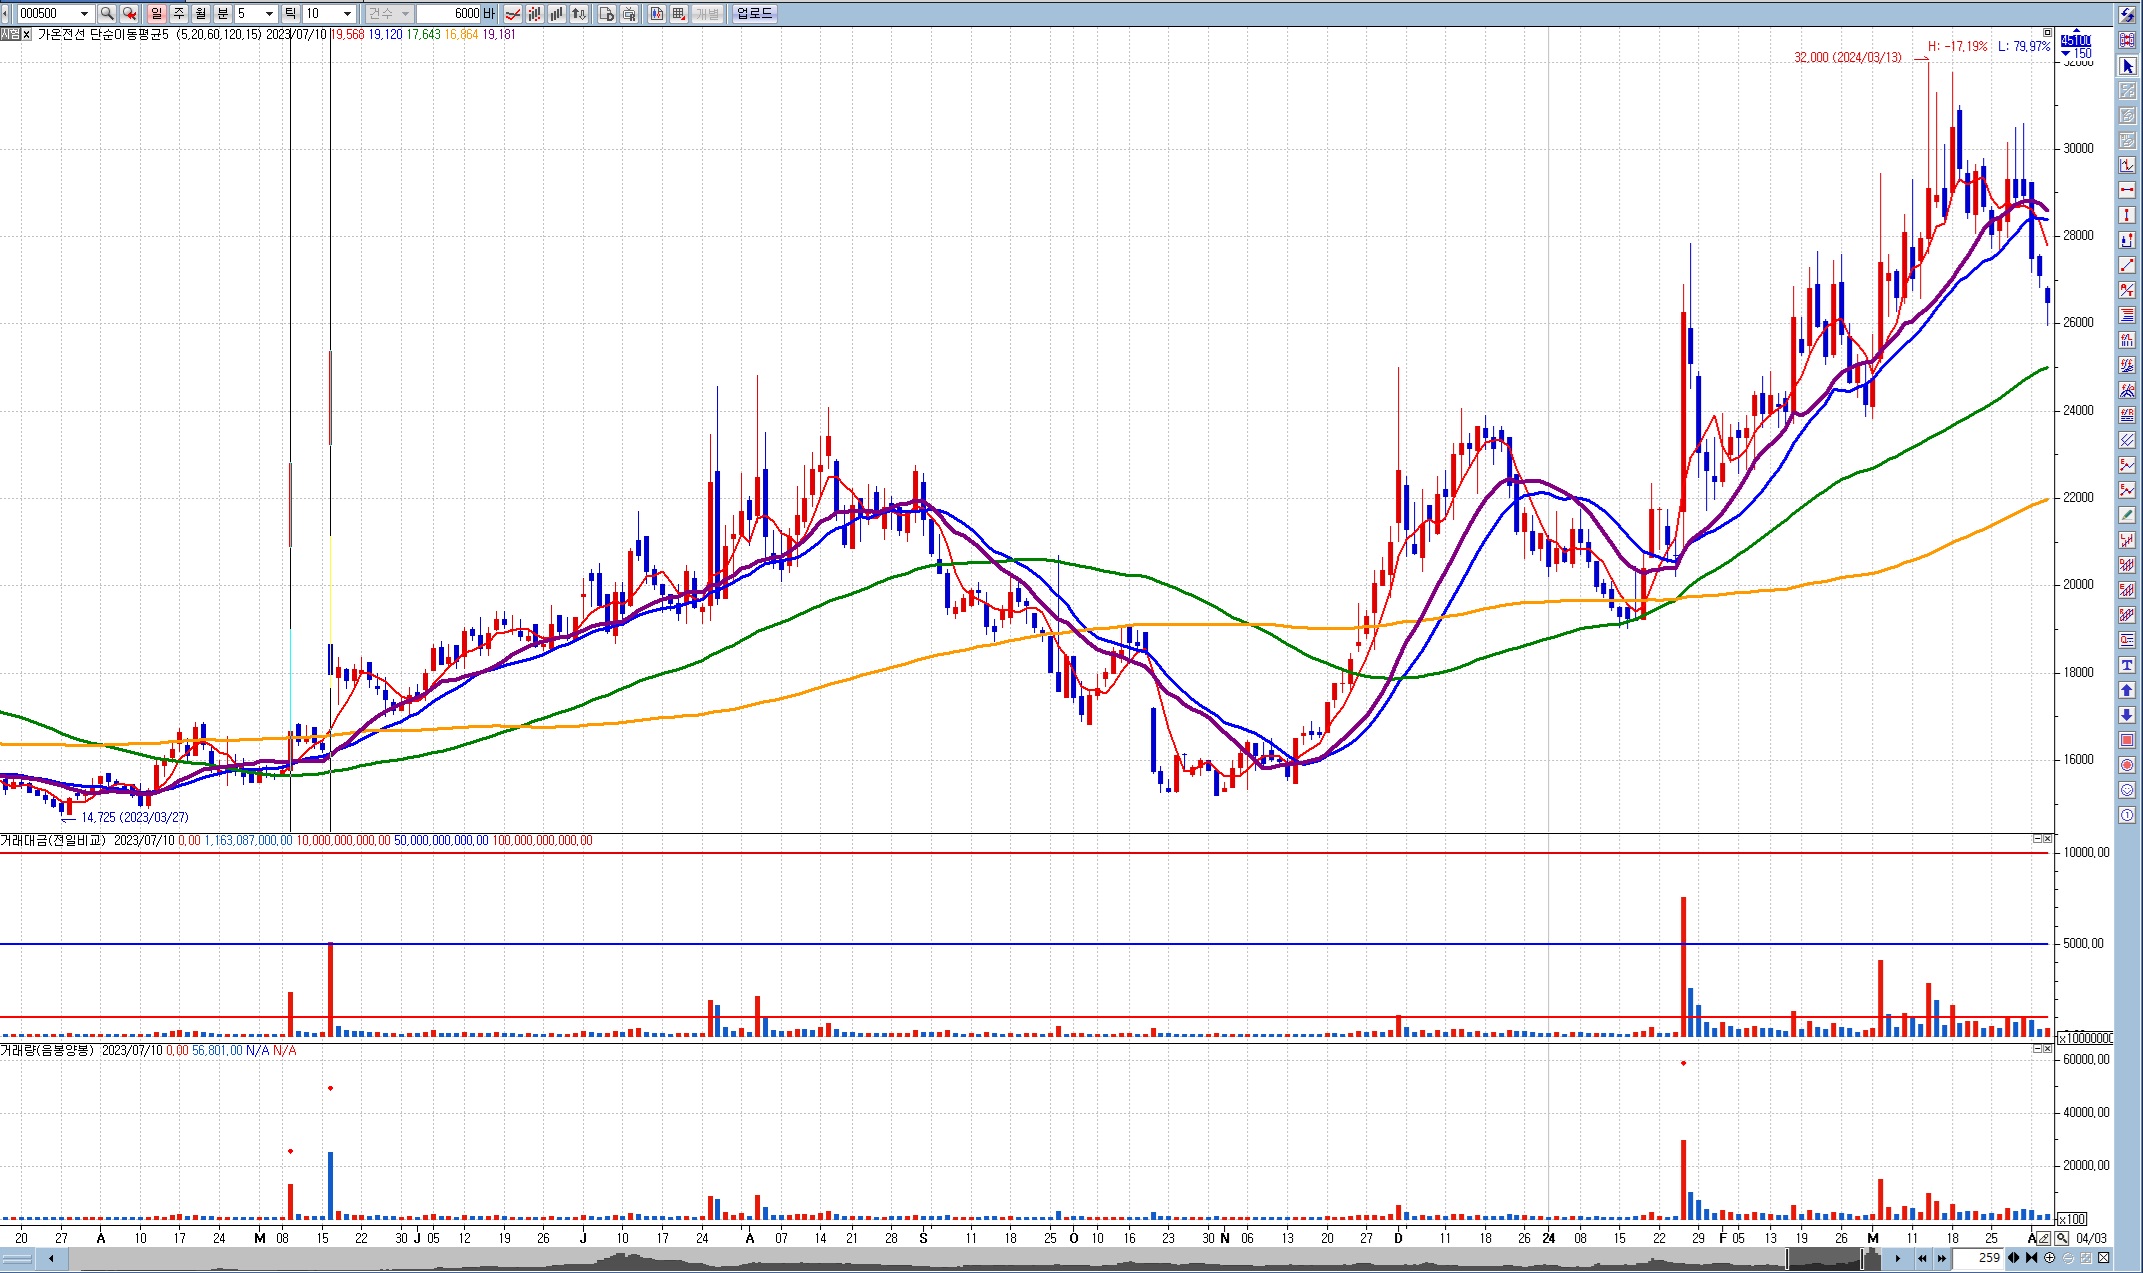Image resolution: width=2143 pixels, height=1273 pixels.
Task: Open the tick interval dropdown showing 10
Action: (x=347, y=13)
